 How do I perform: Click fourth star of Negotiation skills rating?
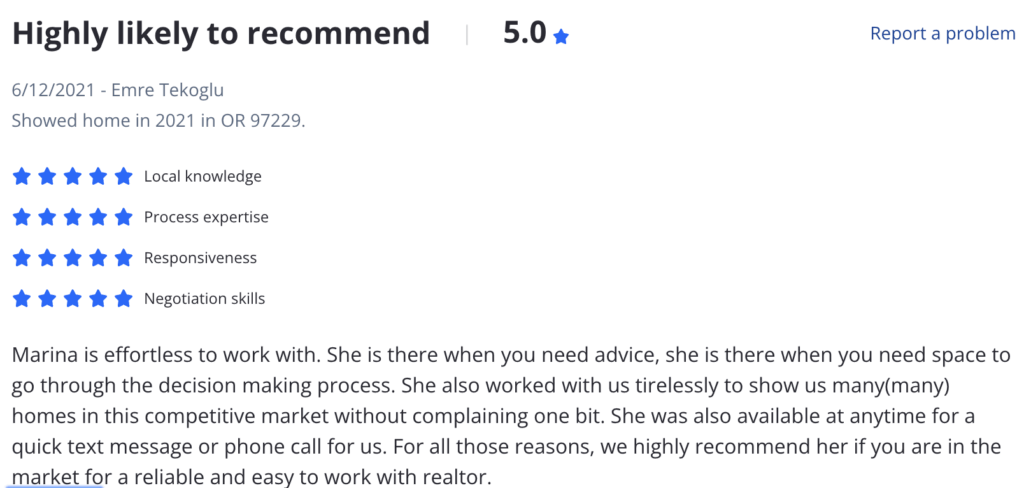coord(98,299)
